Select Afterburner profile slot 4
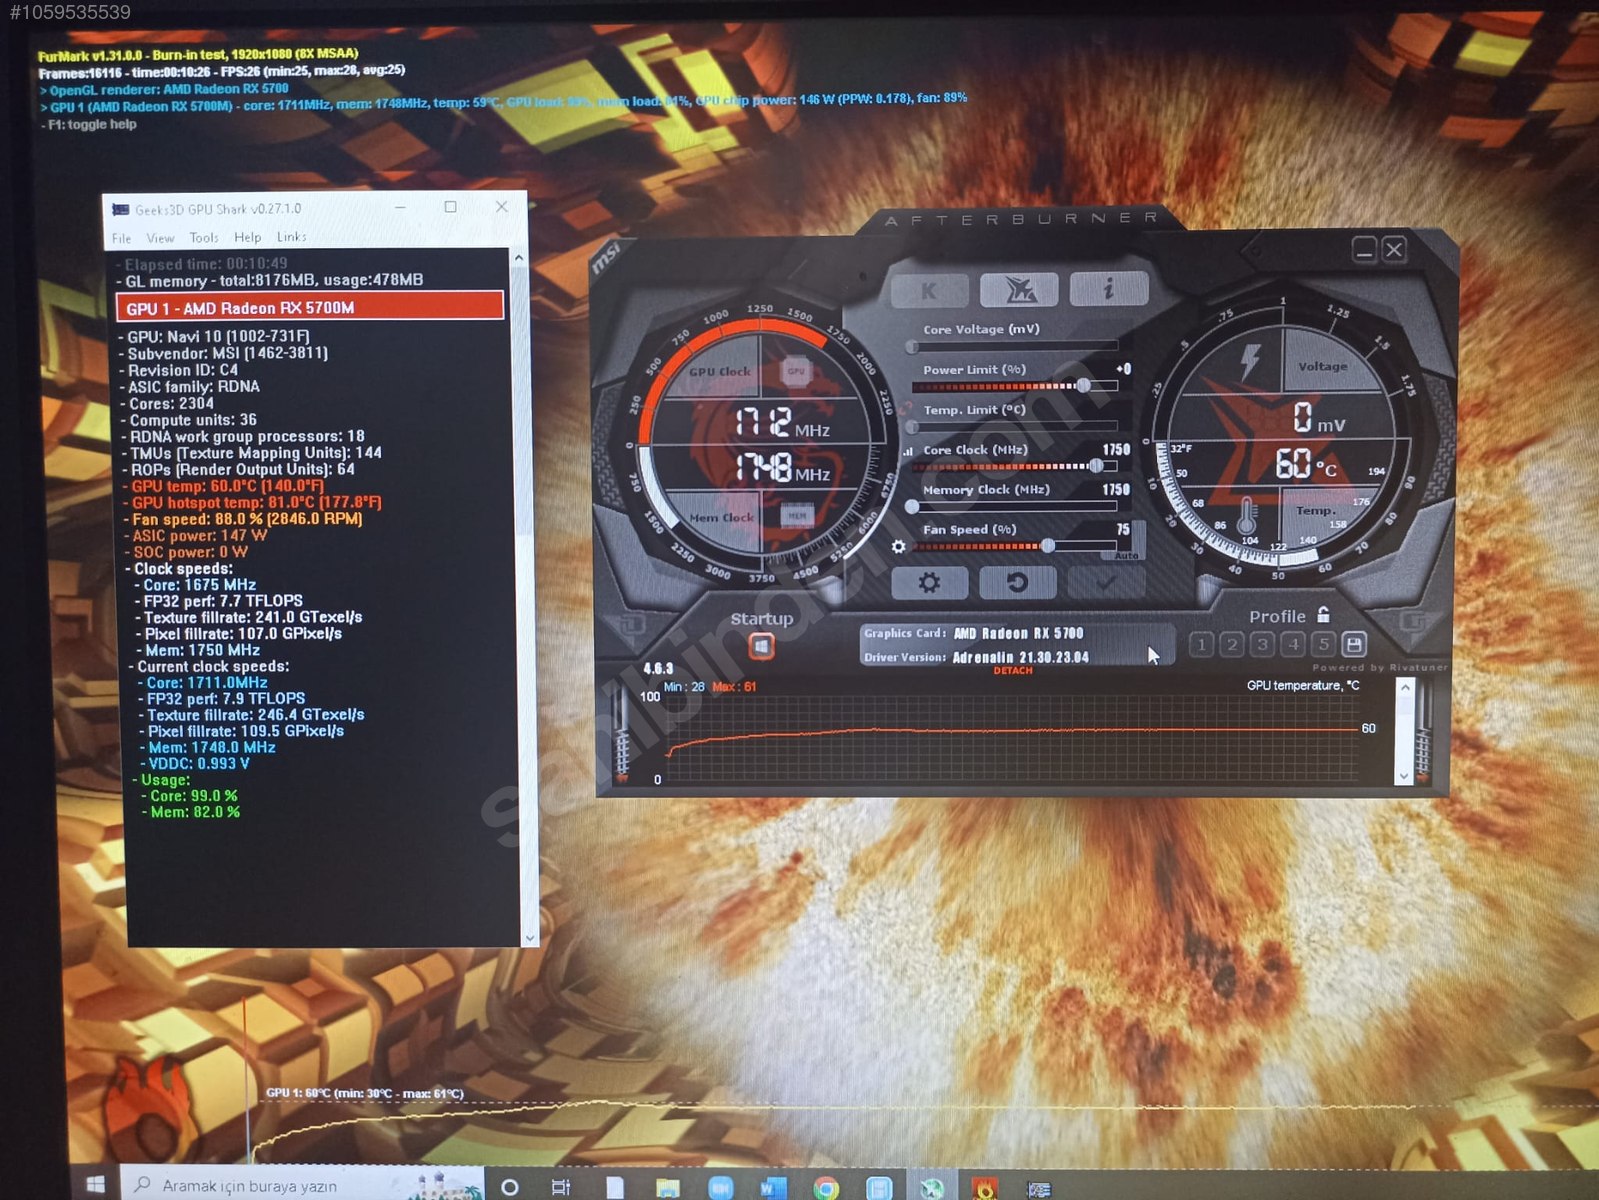The width and height of the screenshot is (1599, 1200). [x=1293, y=644]
